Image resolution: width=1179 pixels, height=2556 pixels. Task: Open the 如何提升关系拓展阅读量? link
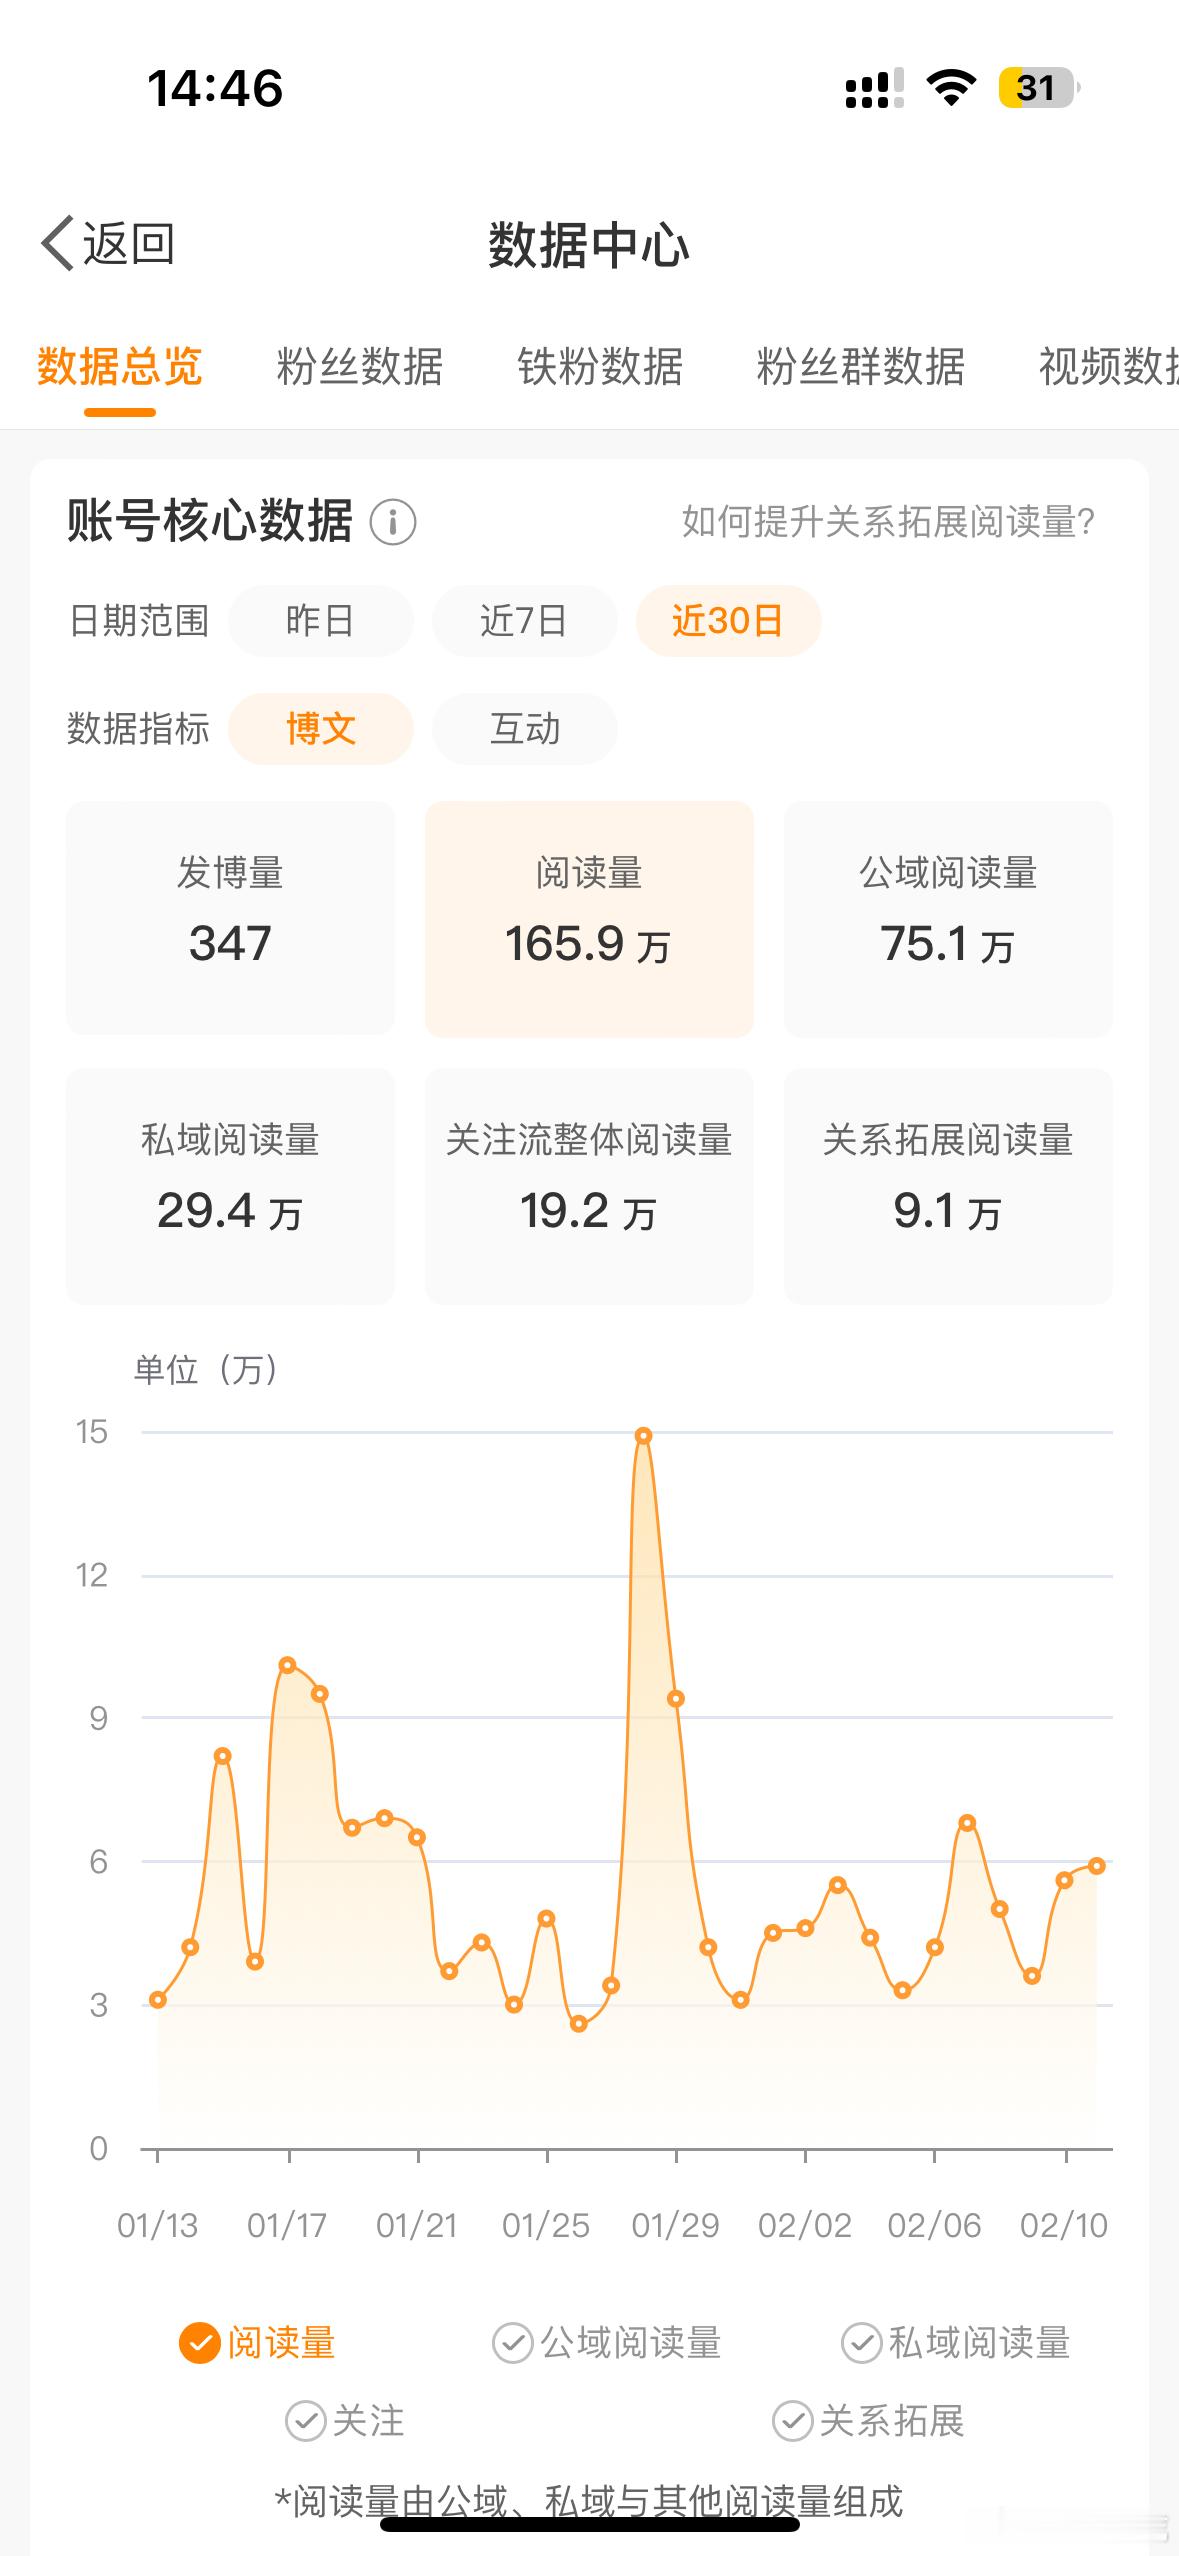click(x=889, y=522)
